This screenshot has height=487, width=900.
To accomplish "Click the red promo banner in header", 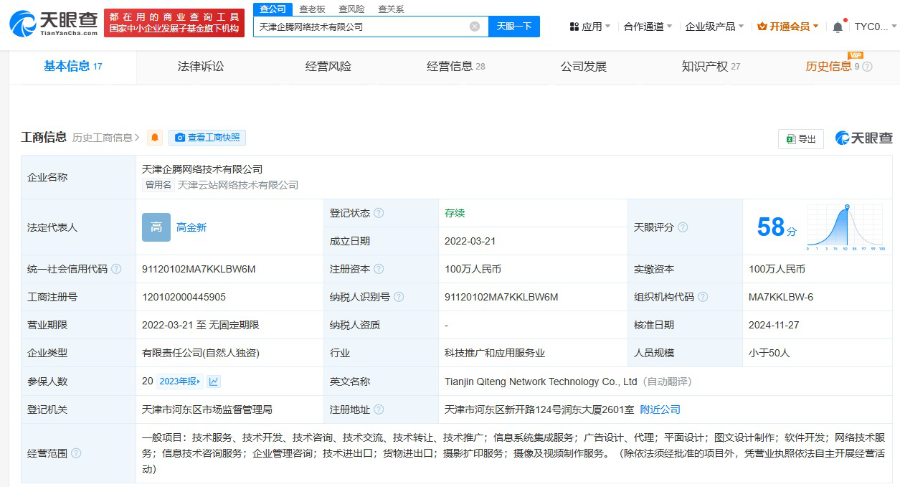I will 174,23.
